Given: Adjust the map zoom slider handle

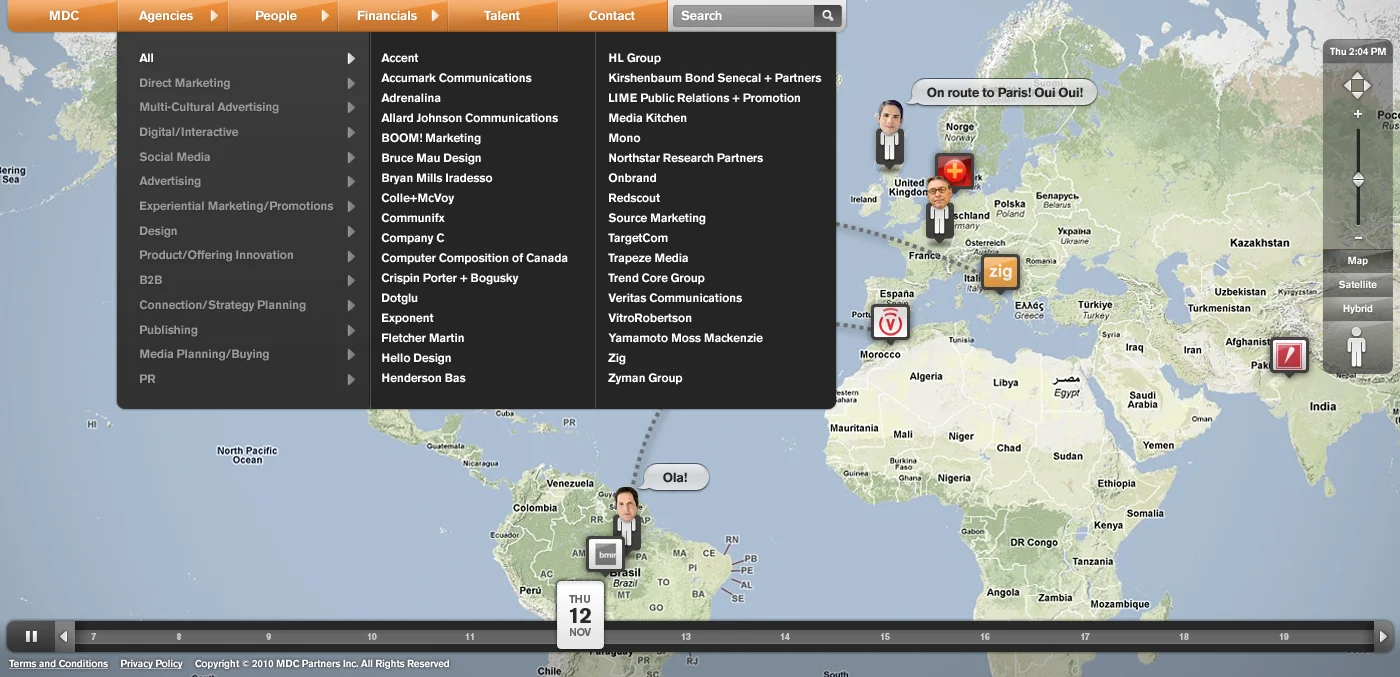Looking at the screenshot, I should pyautogui.click(x=1358, y=179).
